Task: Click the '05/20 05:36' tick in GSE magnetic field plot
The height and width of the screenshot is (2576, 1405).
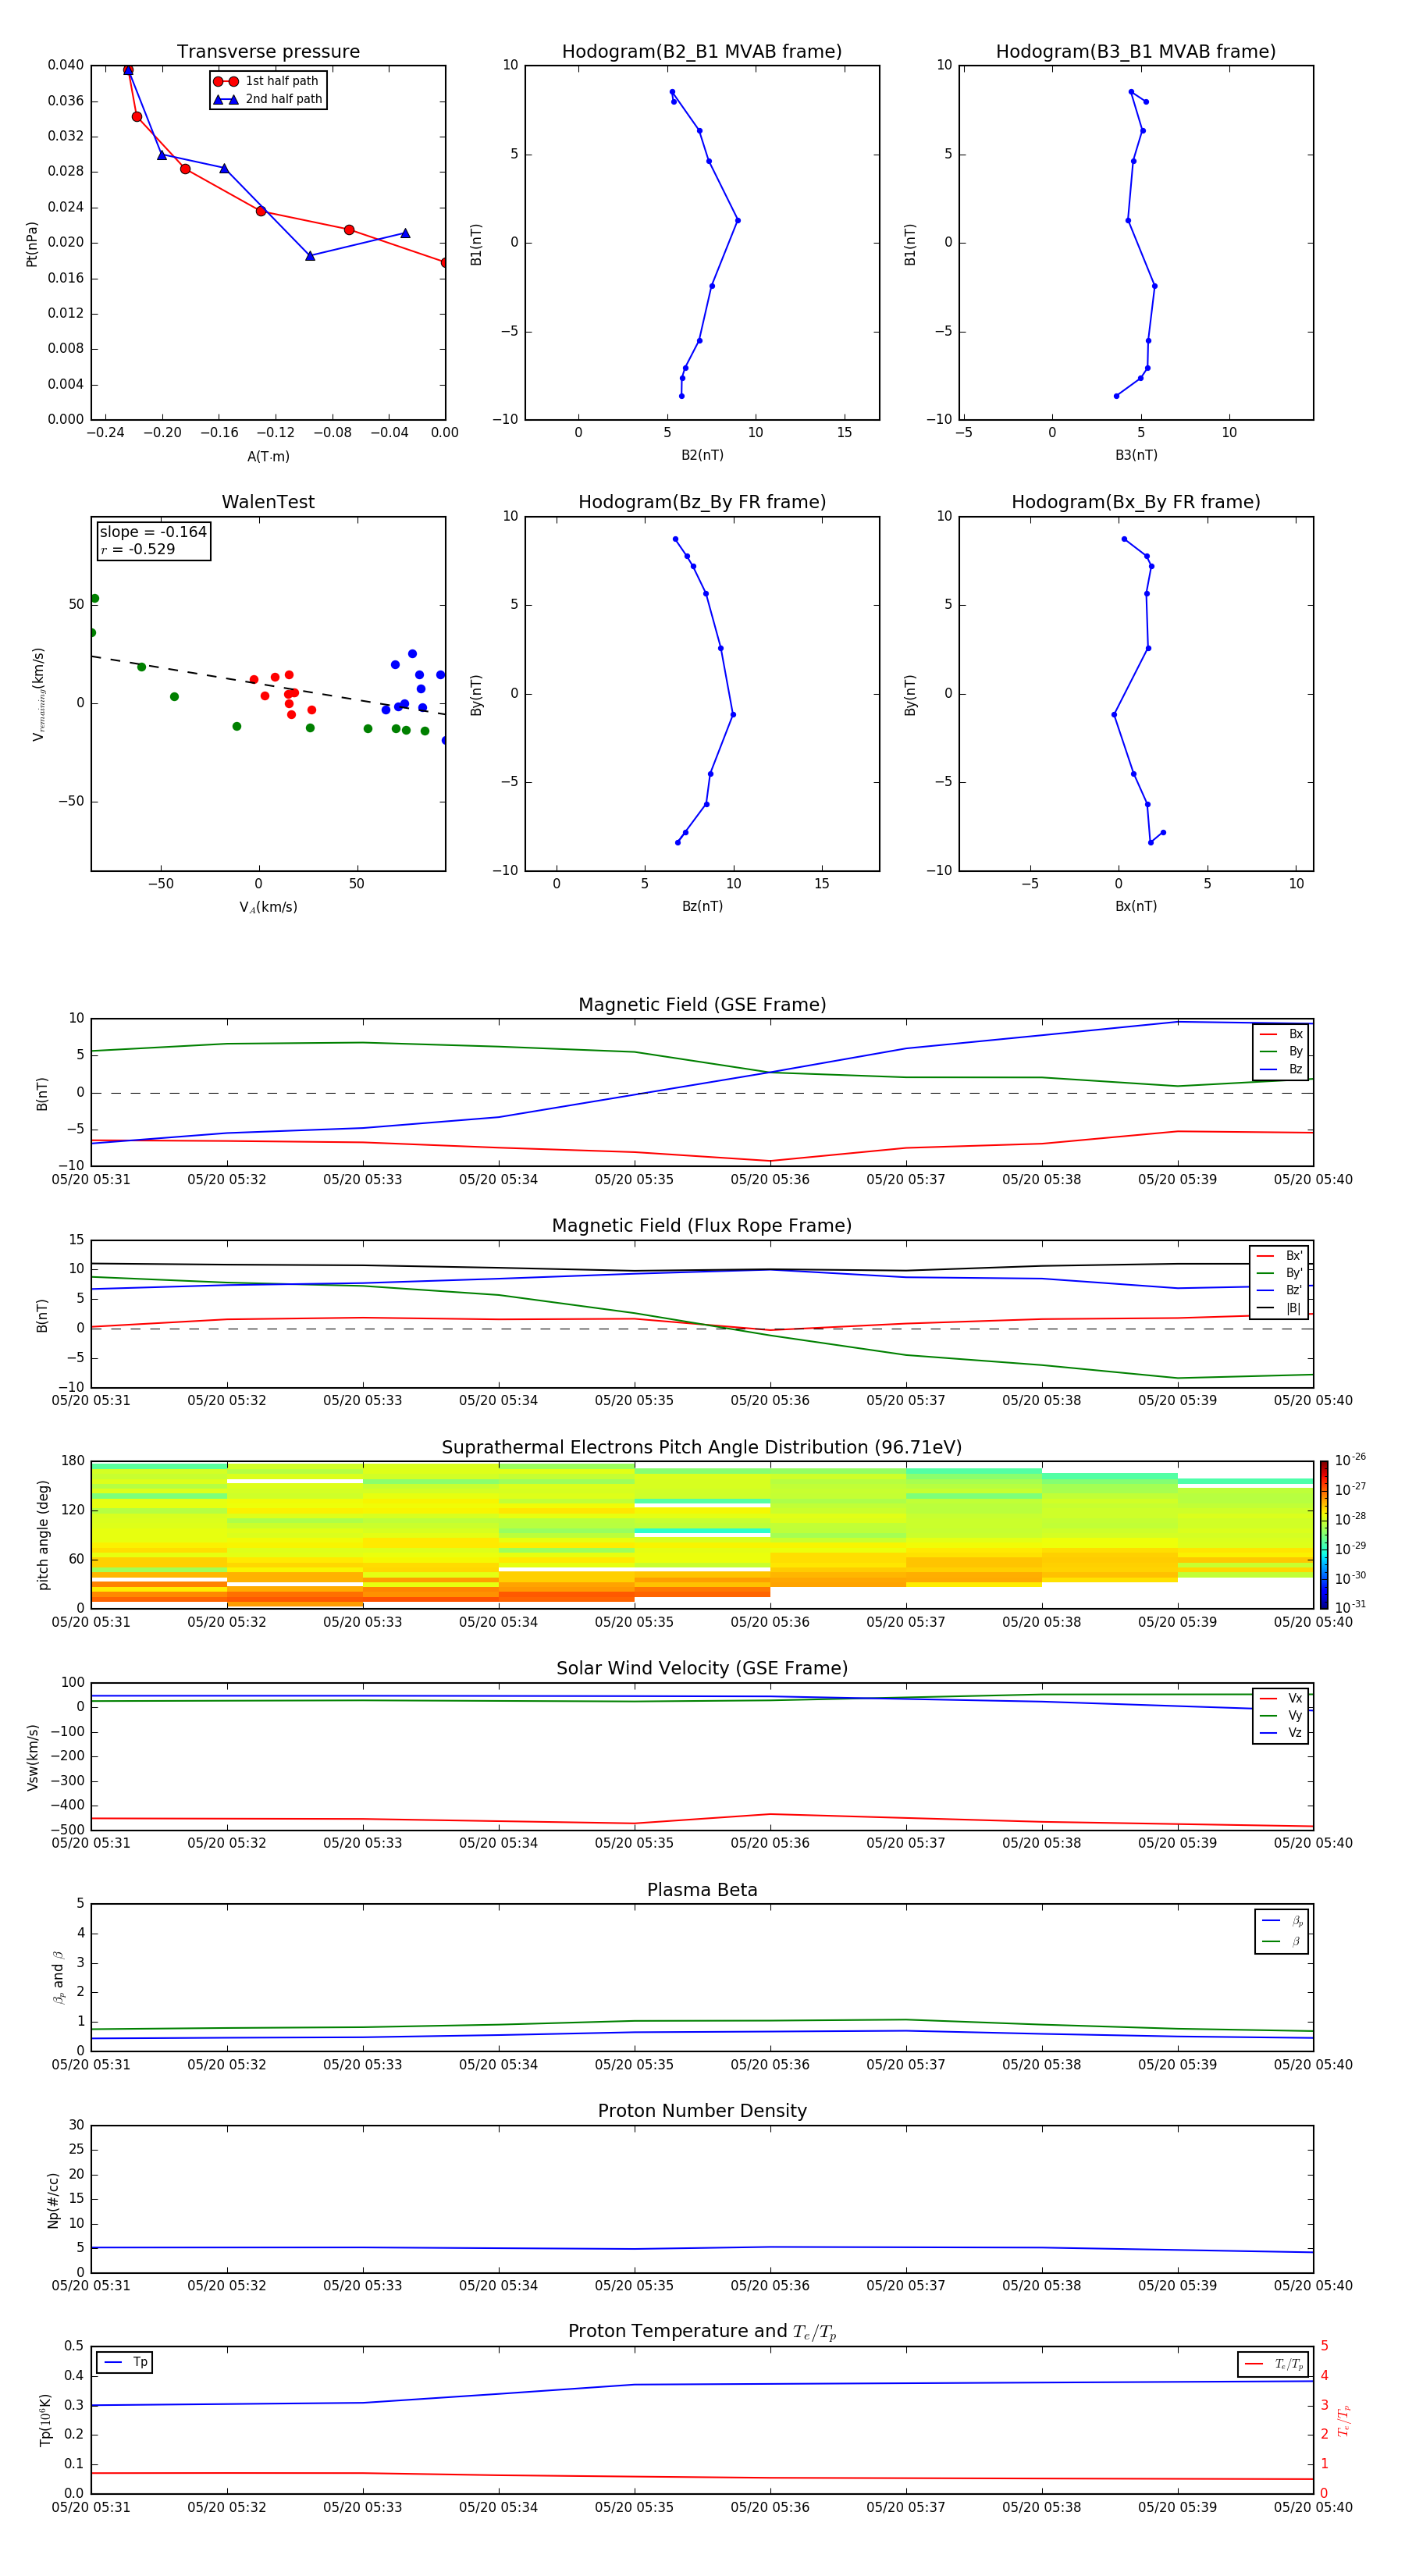Action: (x=770, y=1180)
